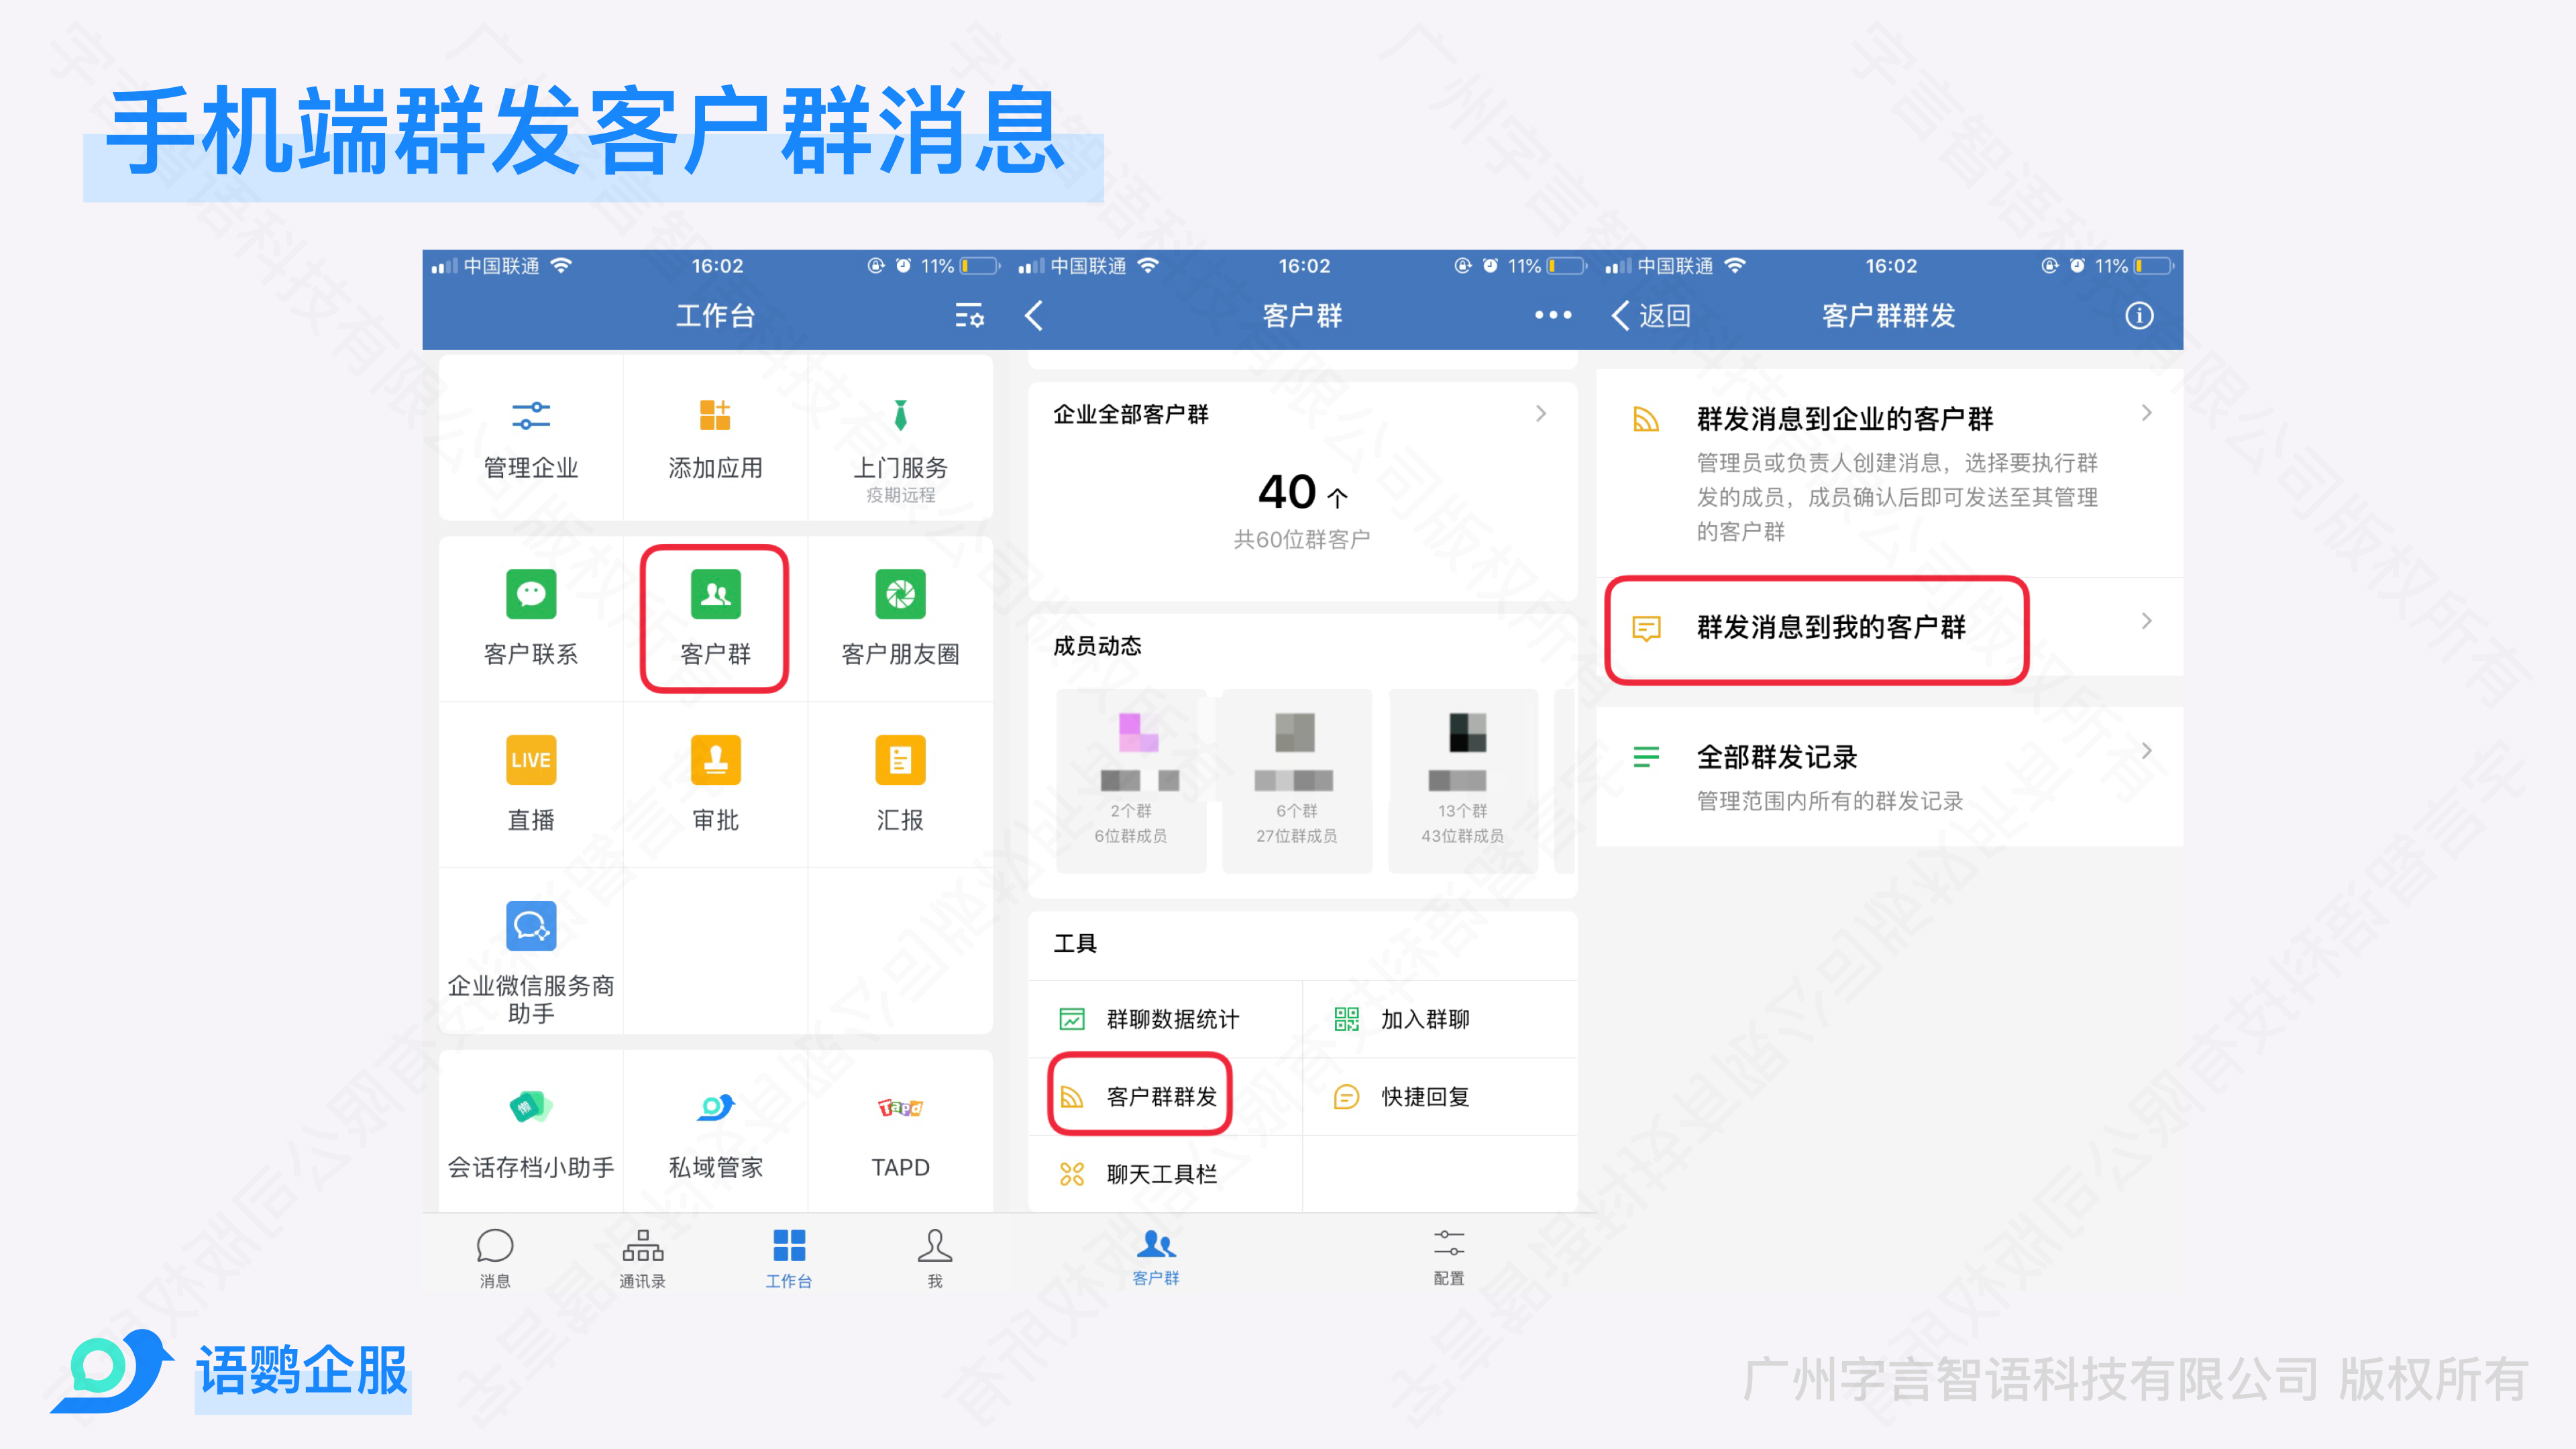Expand 全部群发记录 chevron
This screenshot has width=2576, height=1449.
click(x=2146, y=751)
